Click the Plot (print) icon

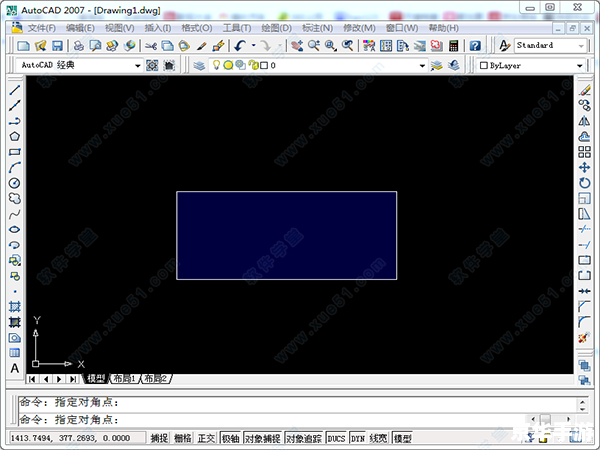click(79, 46)
